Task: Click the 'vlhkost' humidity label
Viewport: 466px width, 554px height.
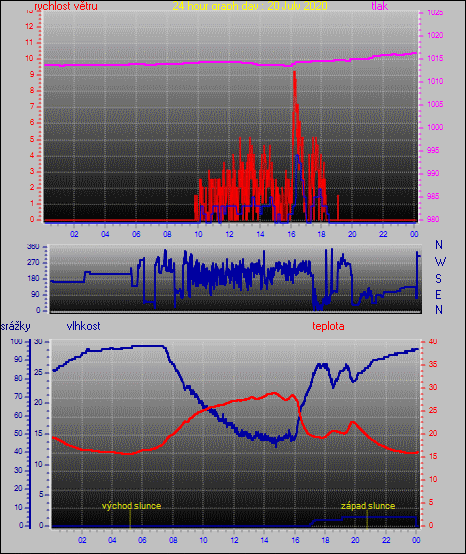Action: click(83, 326)
